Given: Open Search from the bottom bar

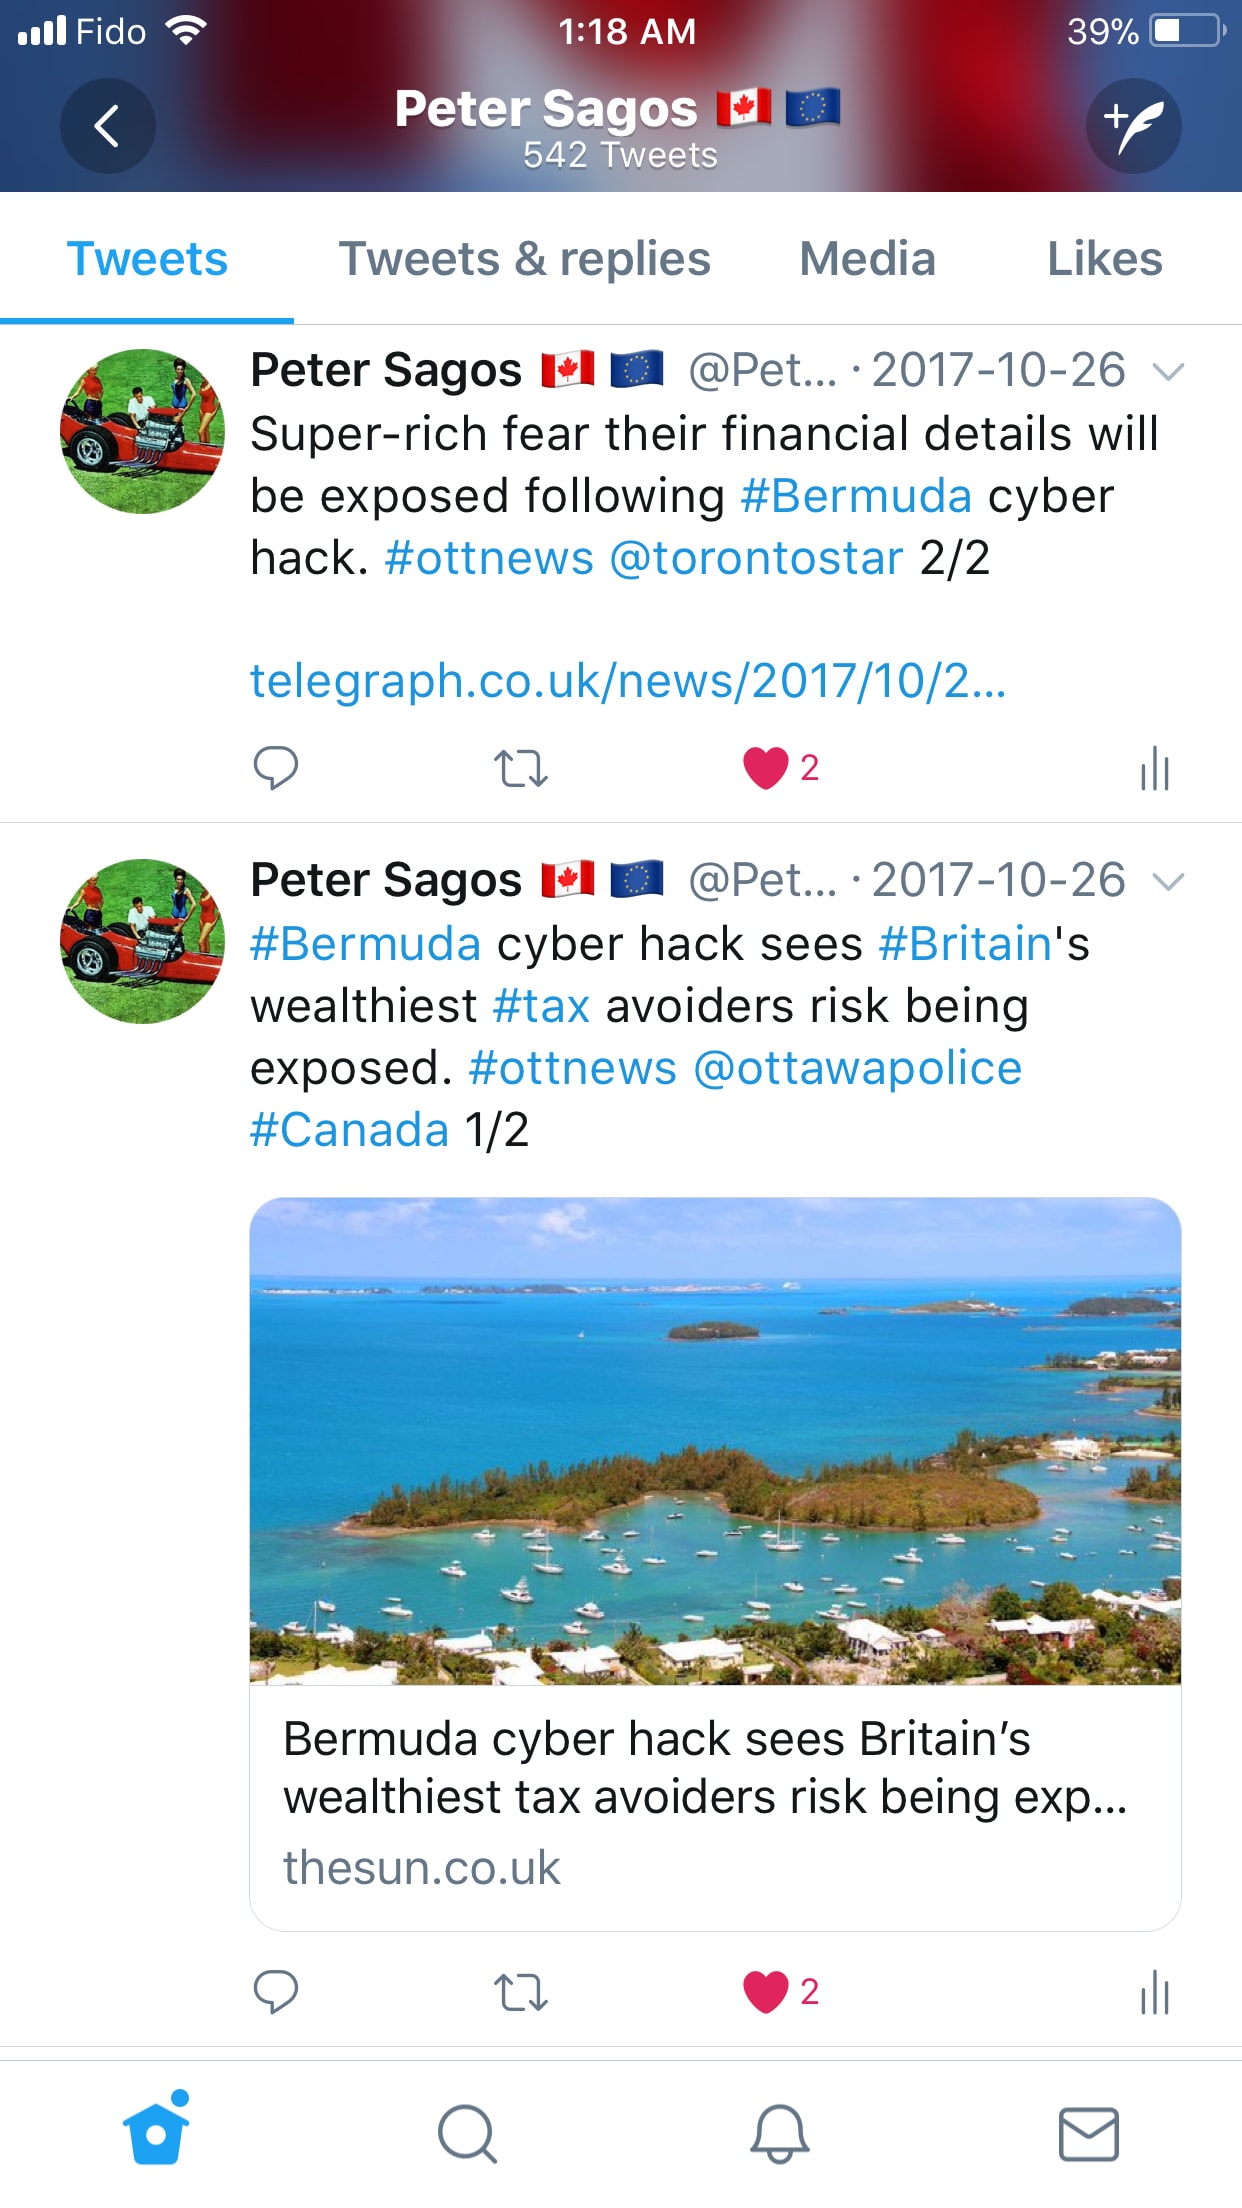Looking at the screenshot, I should click(467, 2134).
